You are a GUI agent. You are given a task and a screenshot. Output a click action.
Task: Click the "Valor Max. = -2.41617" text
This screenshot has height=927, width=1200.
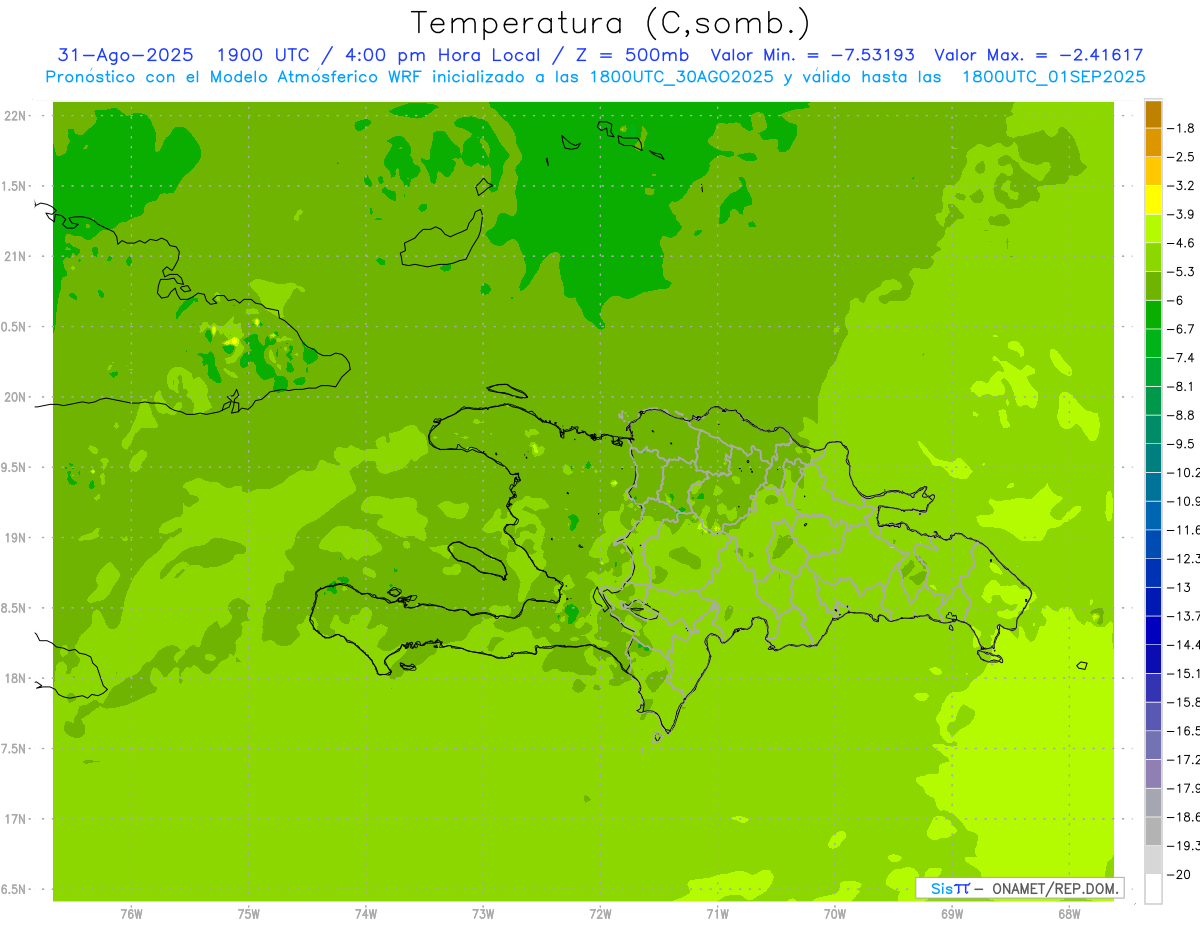[x=1038, y=56]
